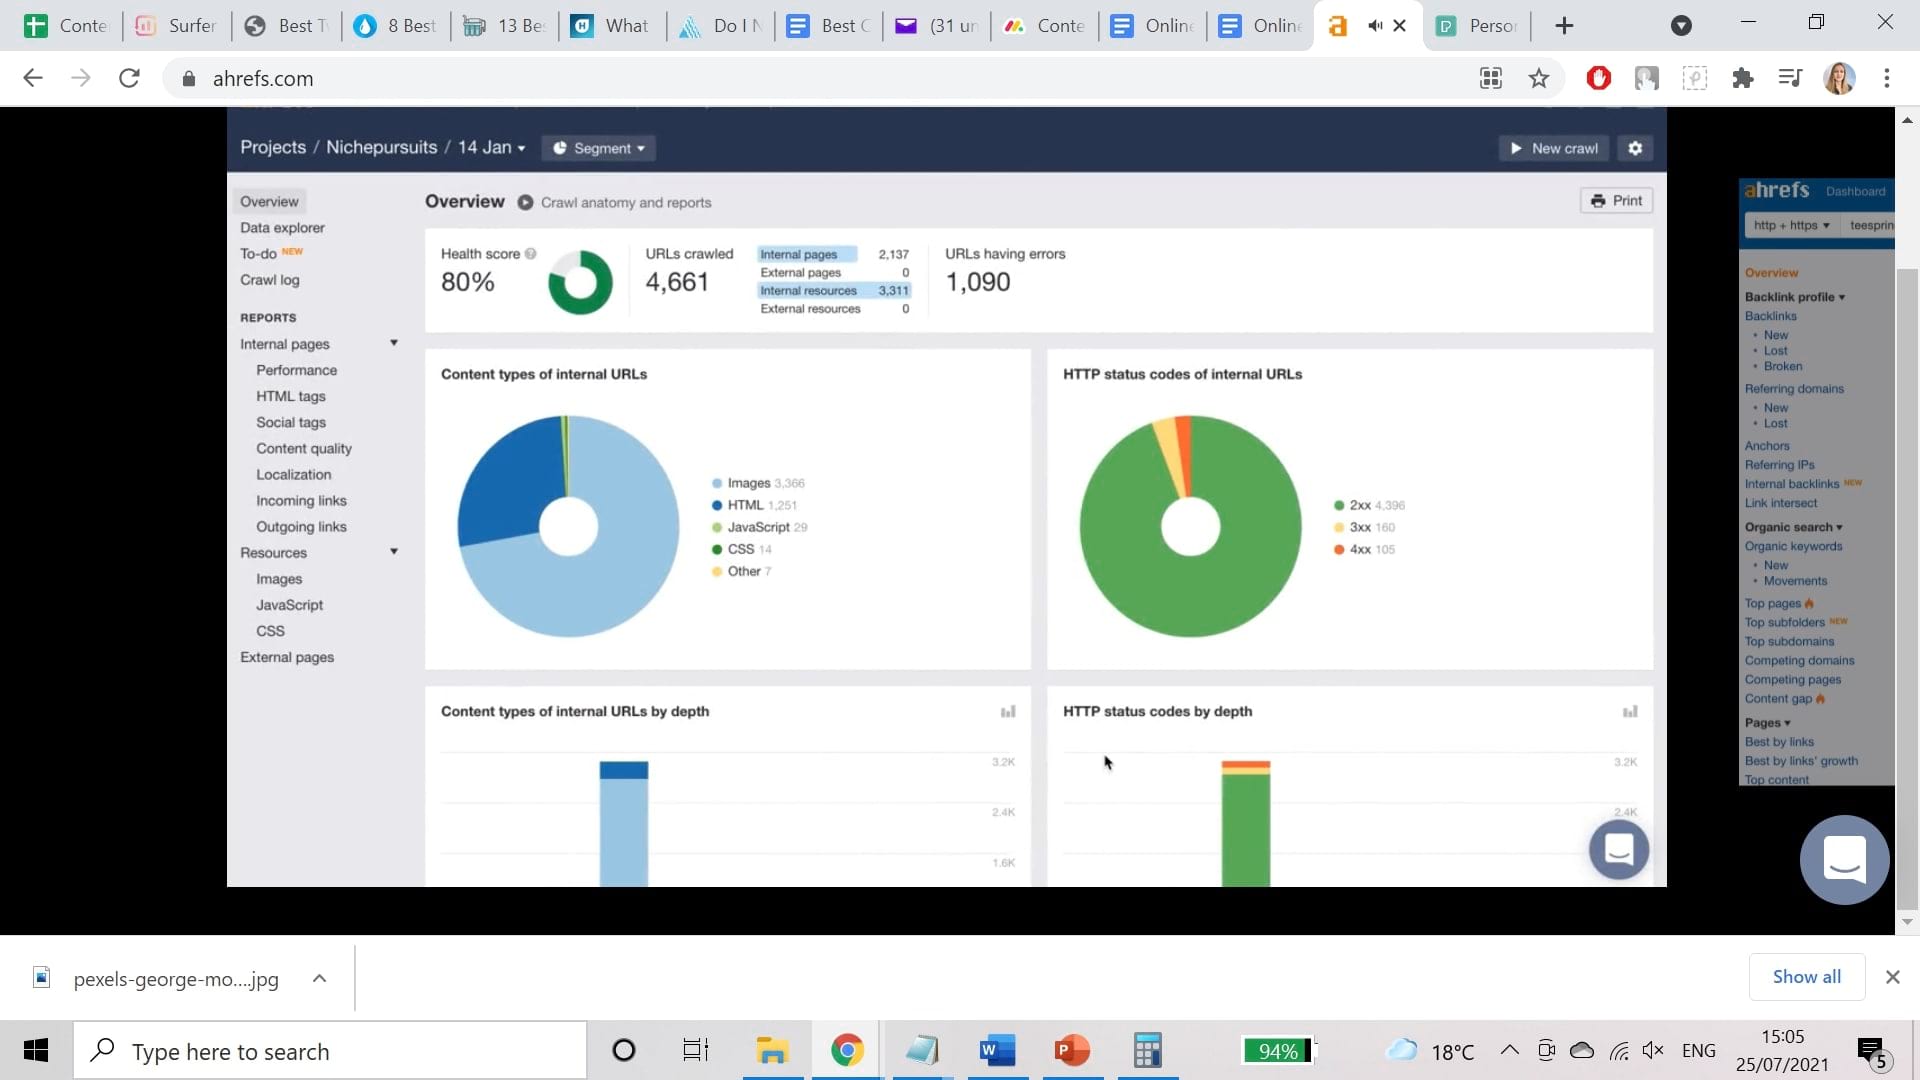
Task: Click the red shield extension icon
Action: [1599, 78]
